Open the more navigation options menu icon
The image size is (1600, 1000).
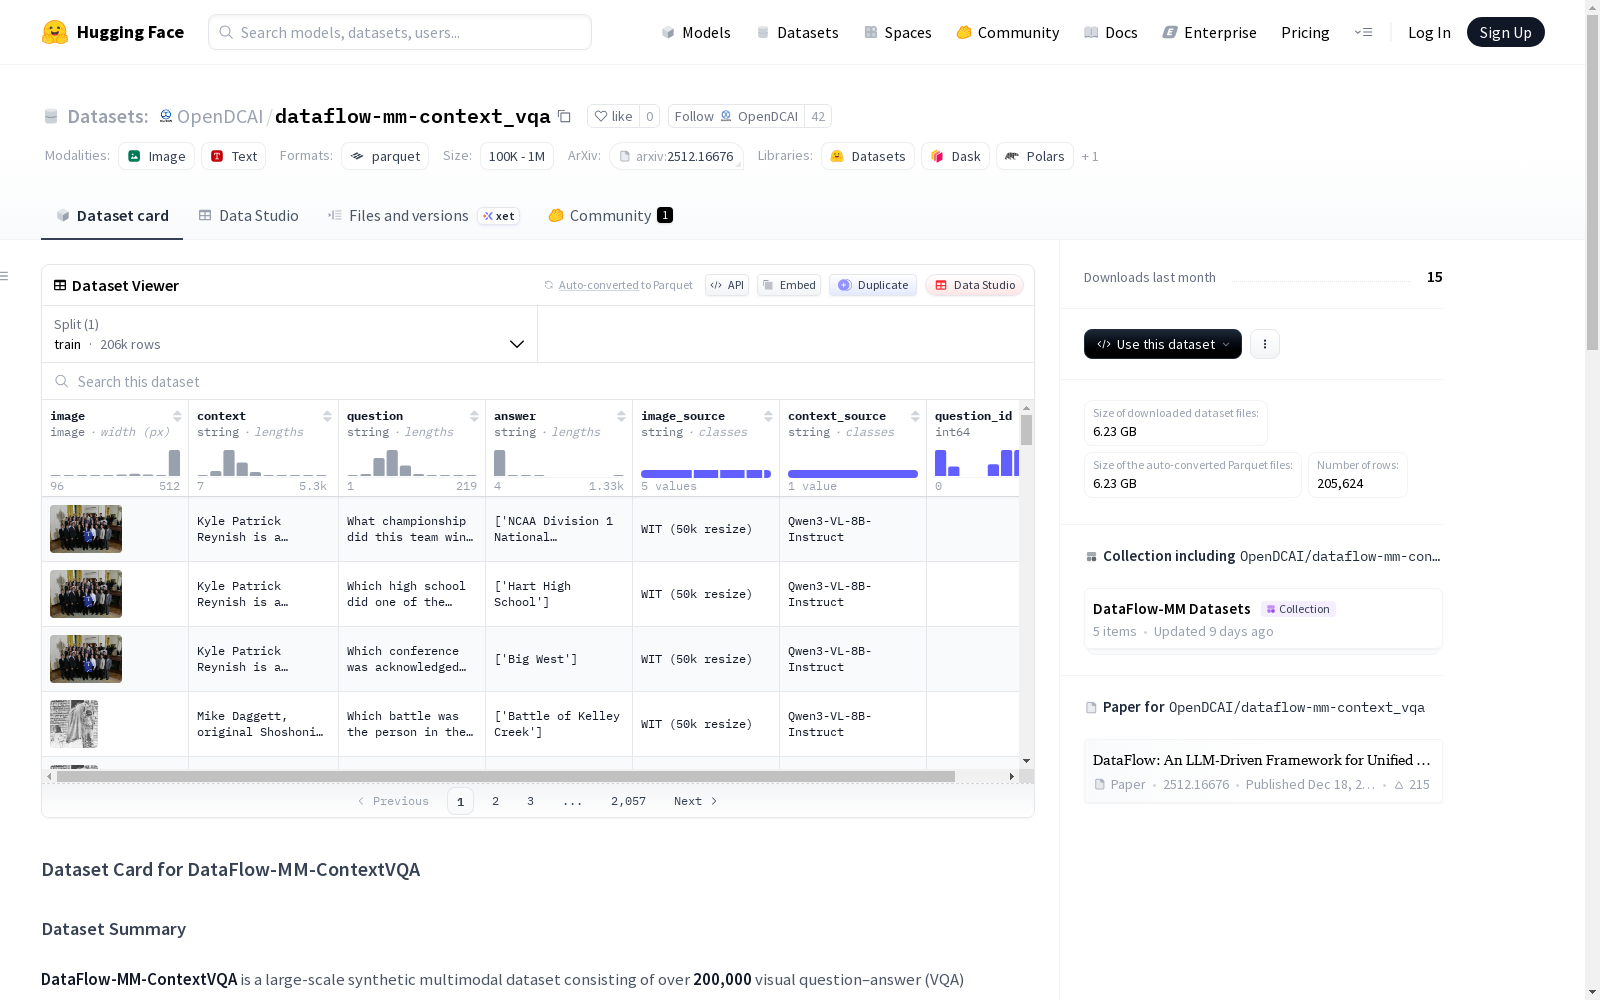(x=1363, y=32)
